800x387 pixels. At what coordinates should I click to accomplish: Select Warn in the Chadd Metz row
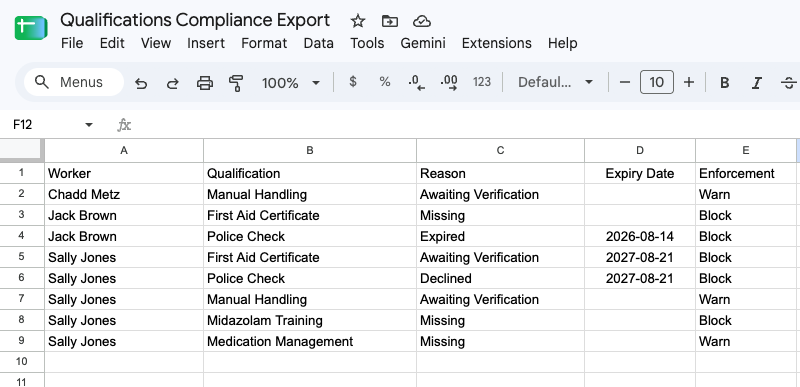click(x=746, y=194)
